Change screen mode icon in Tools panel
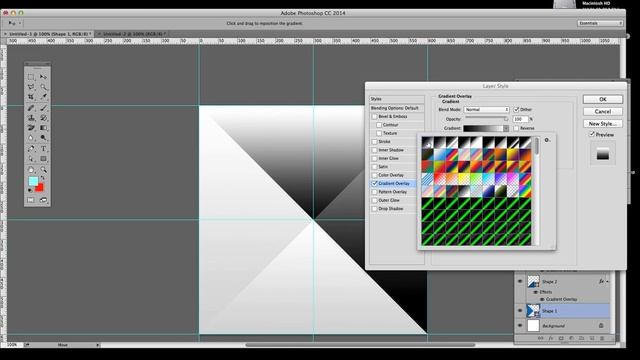 coord(43,200)
